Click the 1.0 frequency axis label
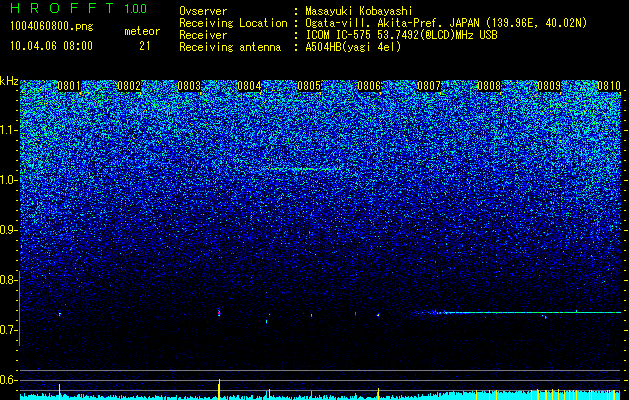This screenshot has width=629, height=400. pyautogui.click(x=8, y=180)
